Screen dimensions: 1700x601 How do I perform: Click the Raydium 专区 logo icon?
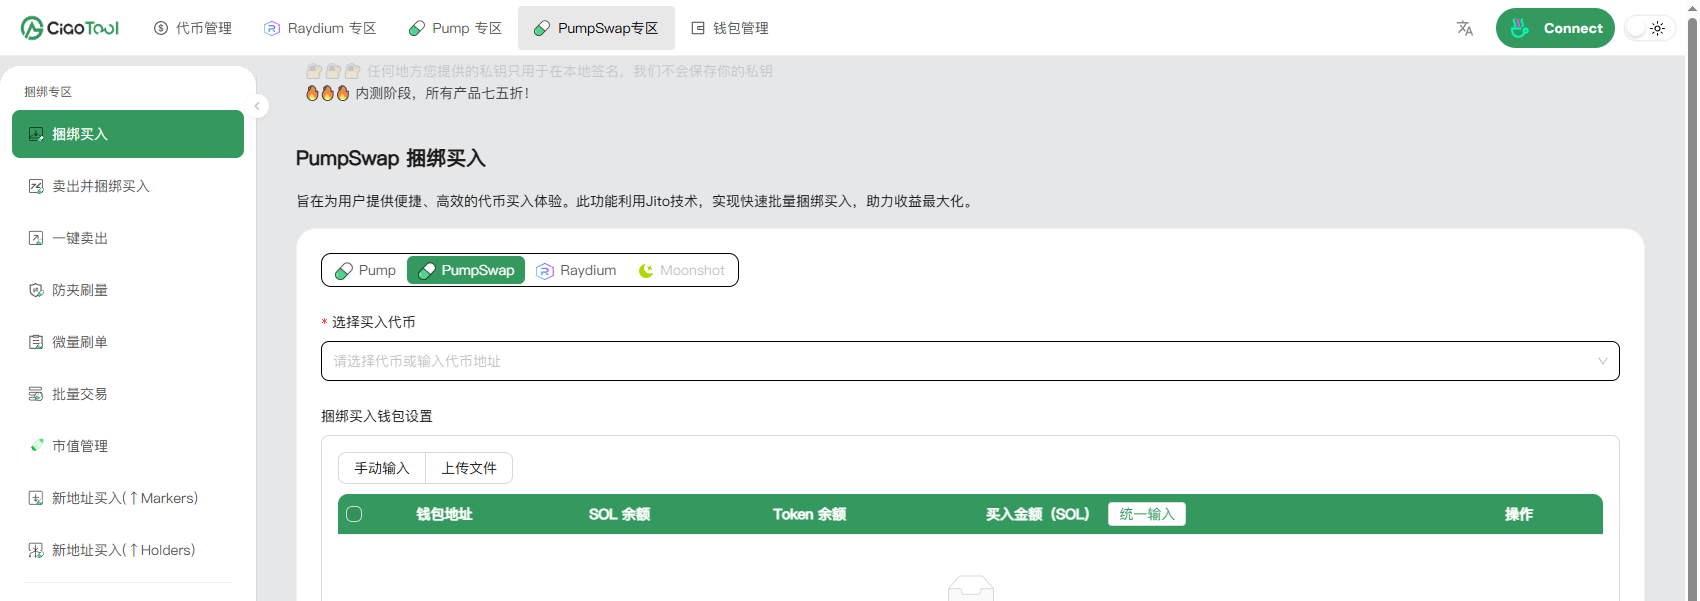(x=272, y=28)
